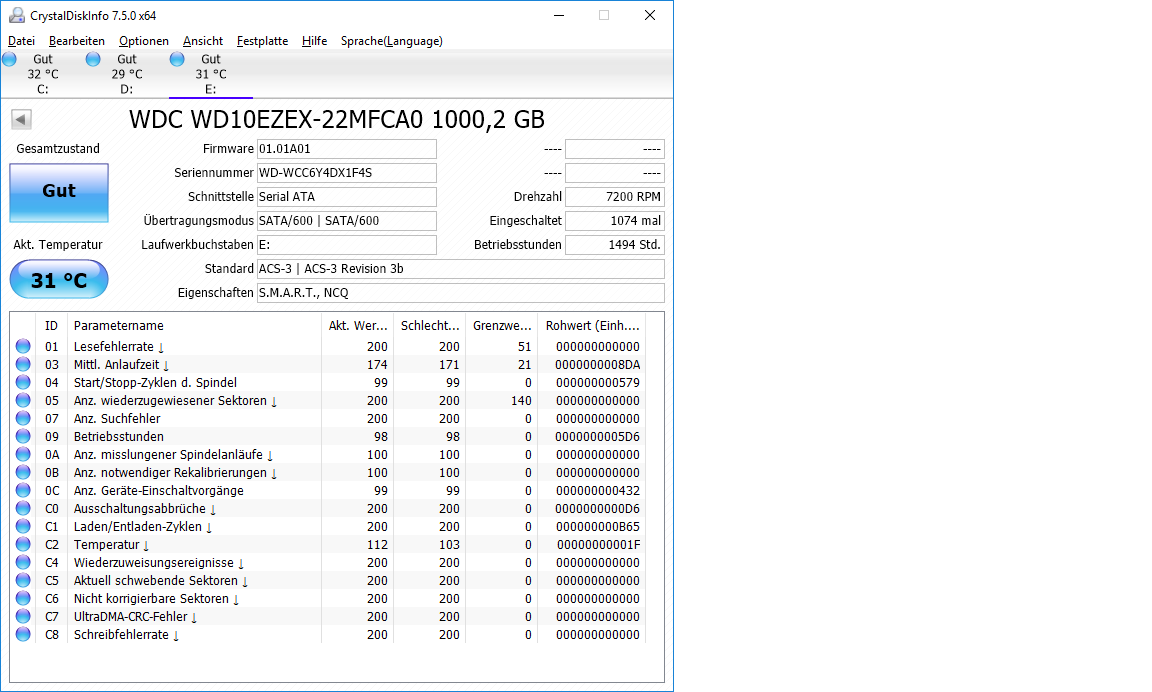The width and height of the screenshot is (1152, 692).
Task: Click status orb of notwendiger Rekalibrierungen row
Action: point(24,472)
